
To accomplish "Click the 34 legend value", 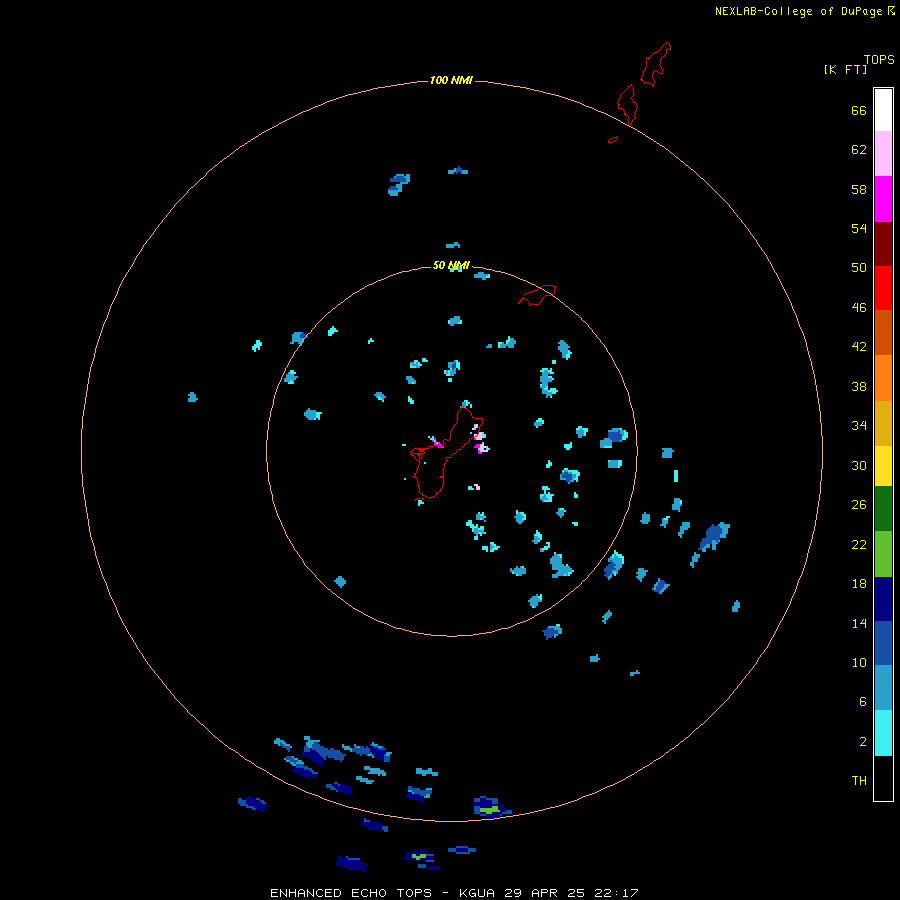I will click(859, 426).
